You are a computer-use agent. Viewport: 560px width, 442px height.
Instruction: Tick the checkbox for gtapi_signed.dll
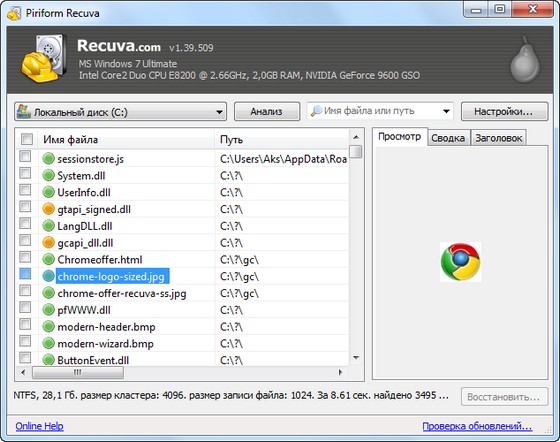25,206
